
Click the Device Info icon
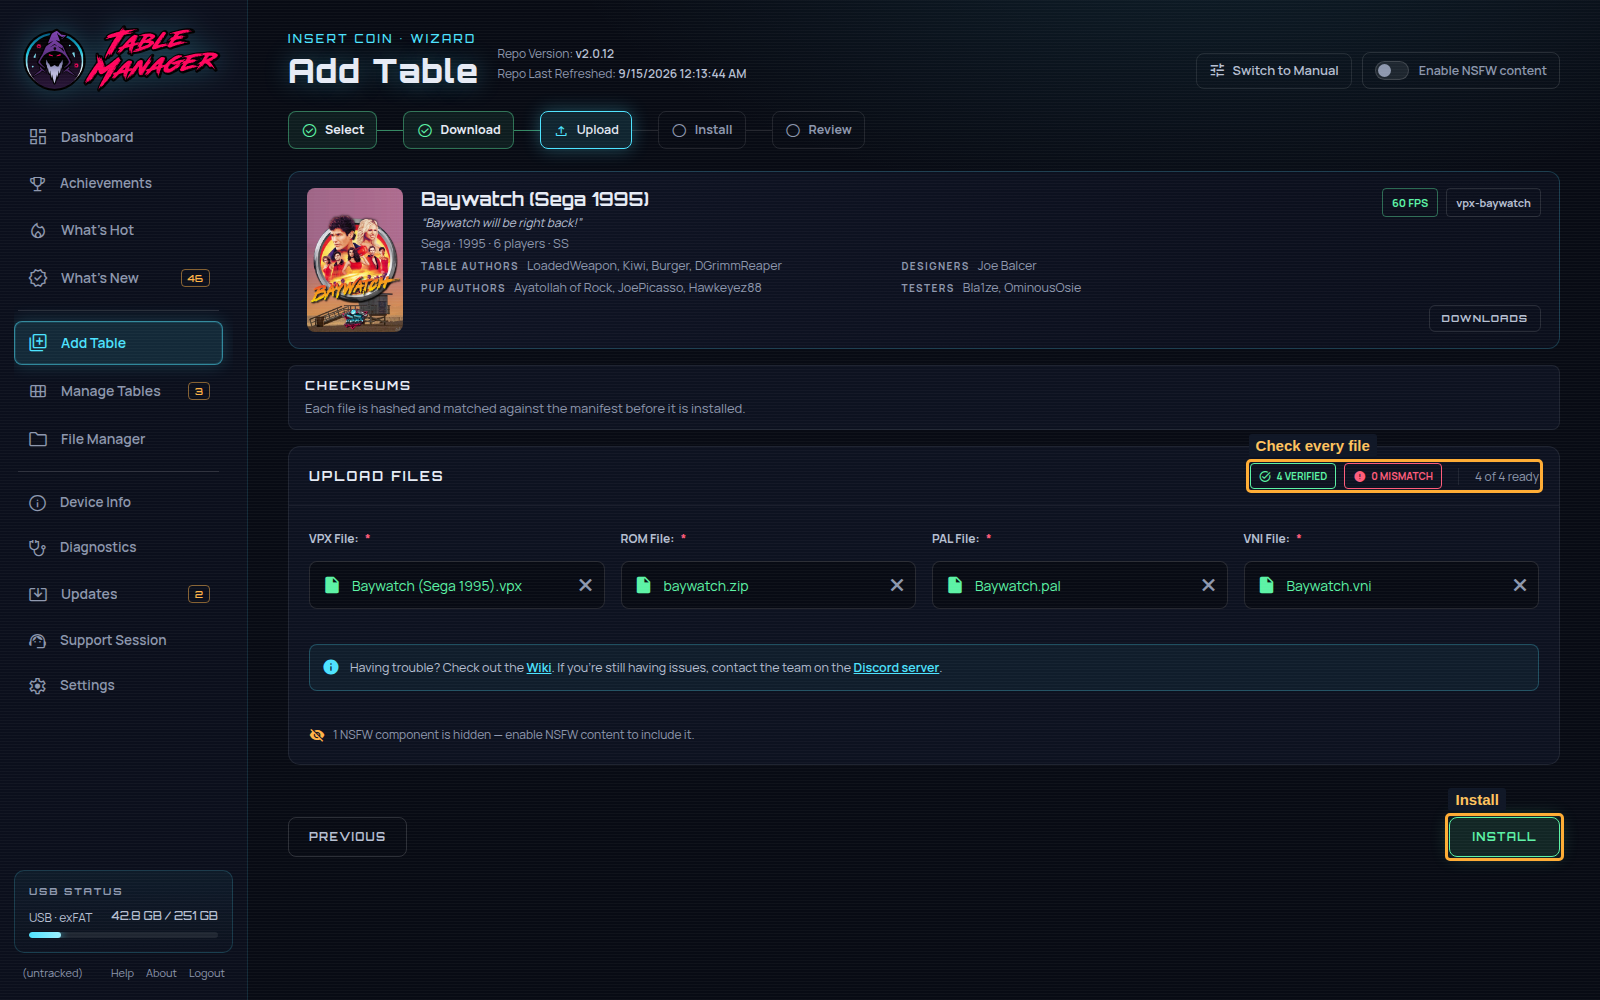click(x=38, y=503)
